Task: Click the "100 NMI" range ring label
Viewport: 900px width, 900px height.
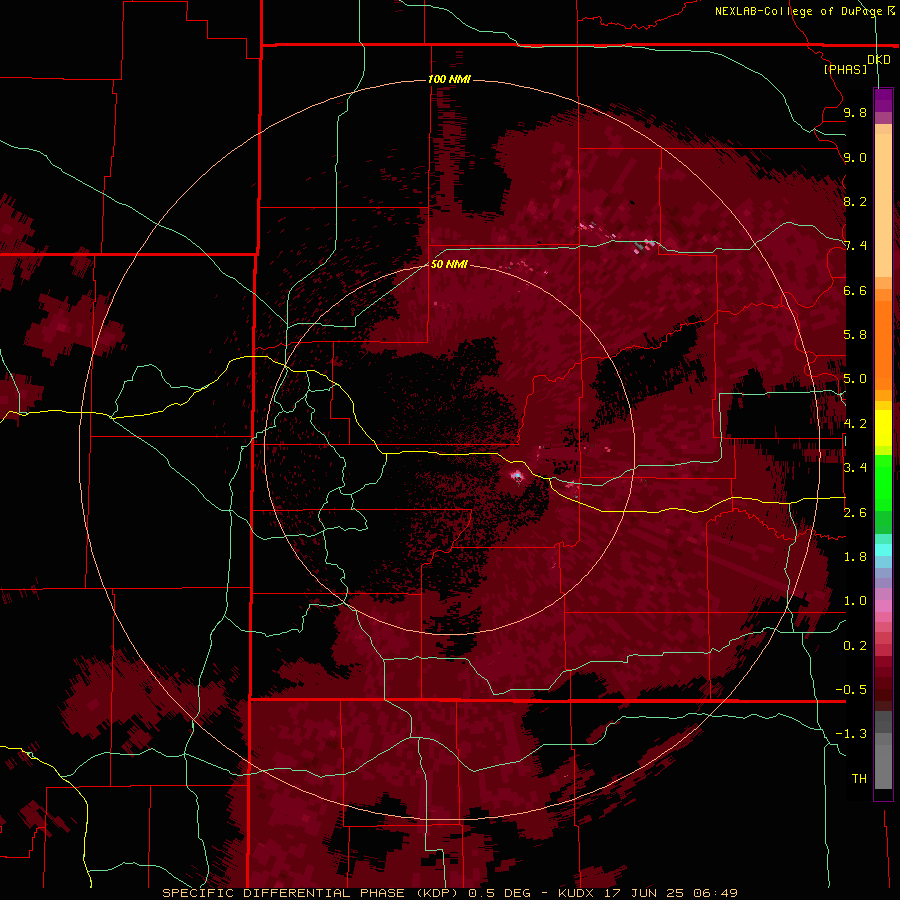Action: (449, 79)
